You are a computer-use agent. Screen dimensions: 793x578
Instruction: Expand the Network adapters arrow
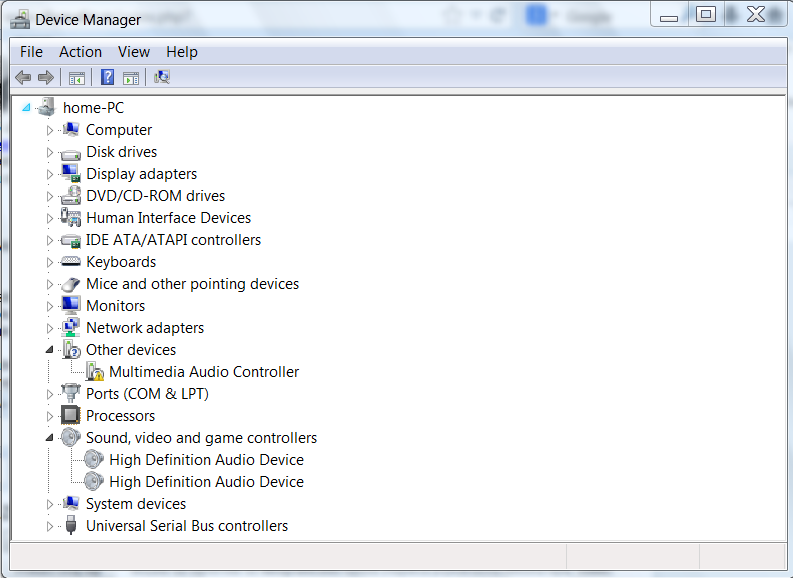[50, 328]
